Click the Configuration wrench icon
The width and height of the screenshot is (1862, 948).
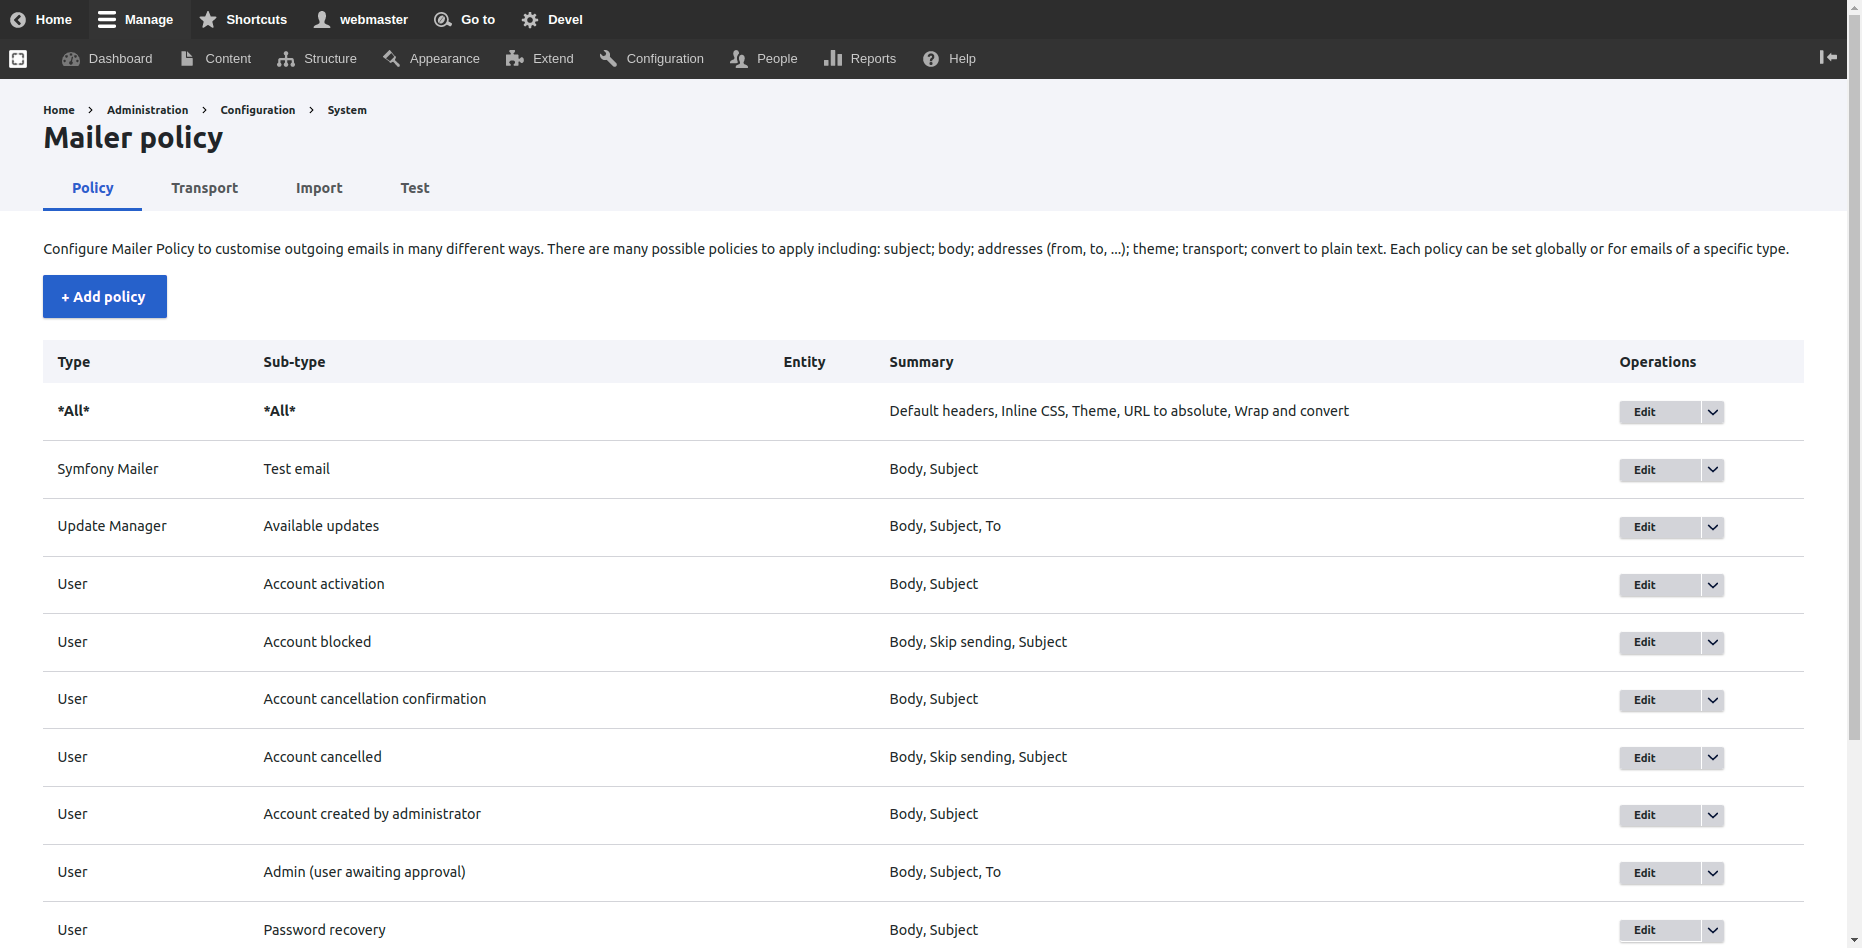[608, 59]
